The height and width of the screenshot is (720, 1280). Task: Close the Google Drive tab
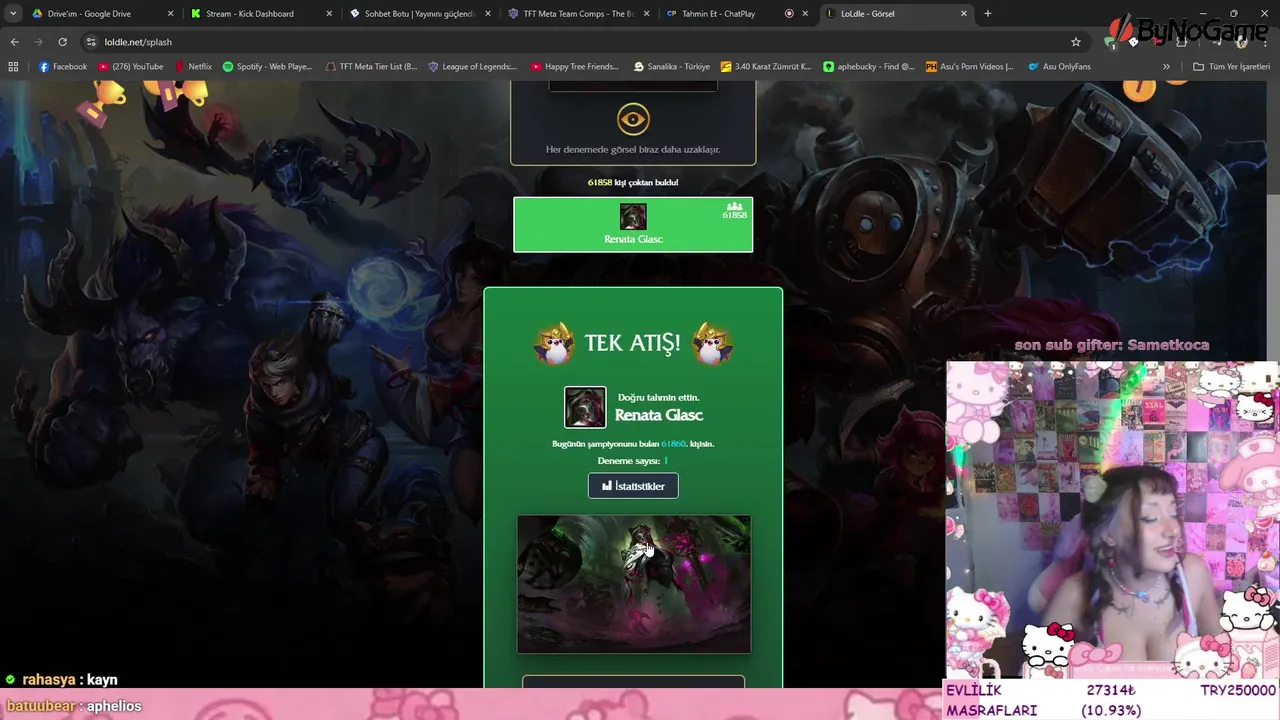[170, 14]
